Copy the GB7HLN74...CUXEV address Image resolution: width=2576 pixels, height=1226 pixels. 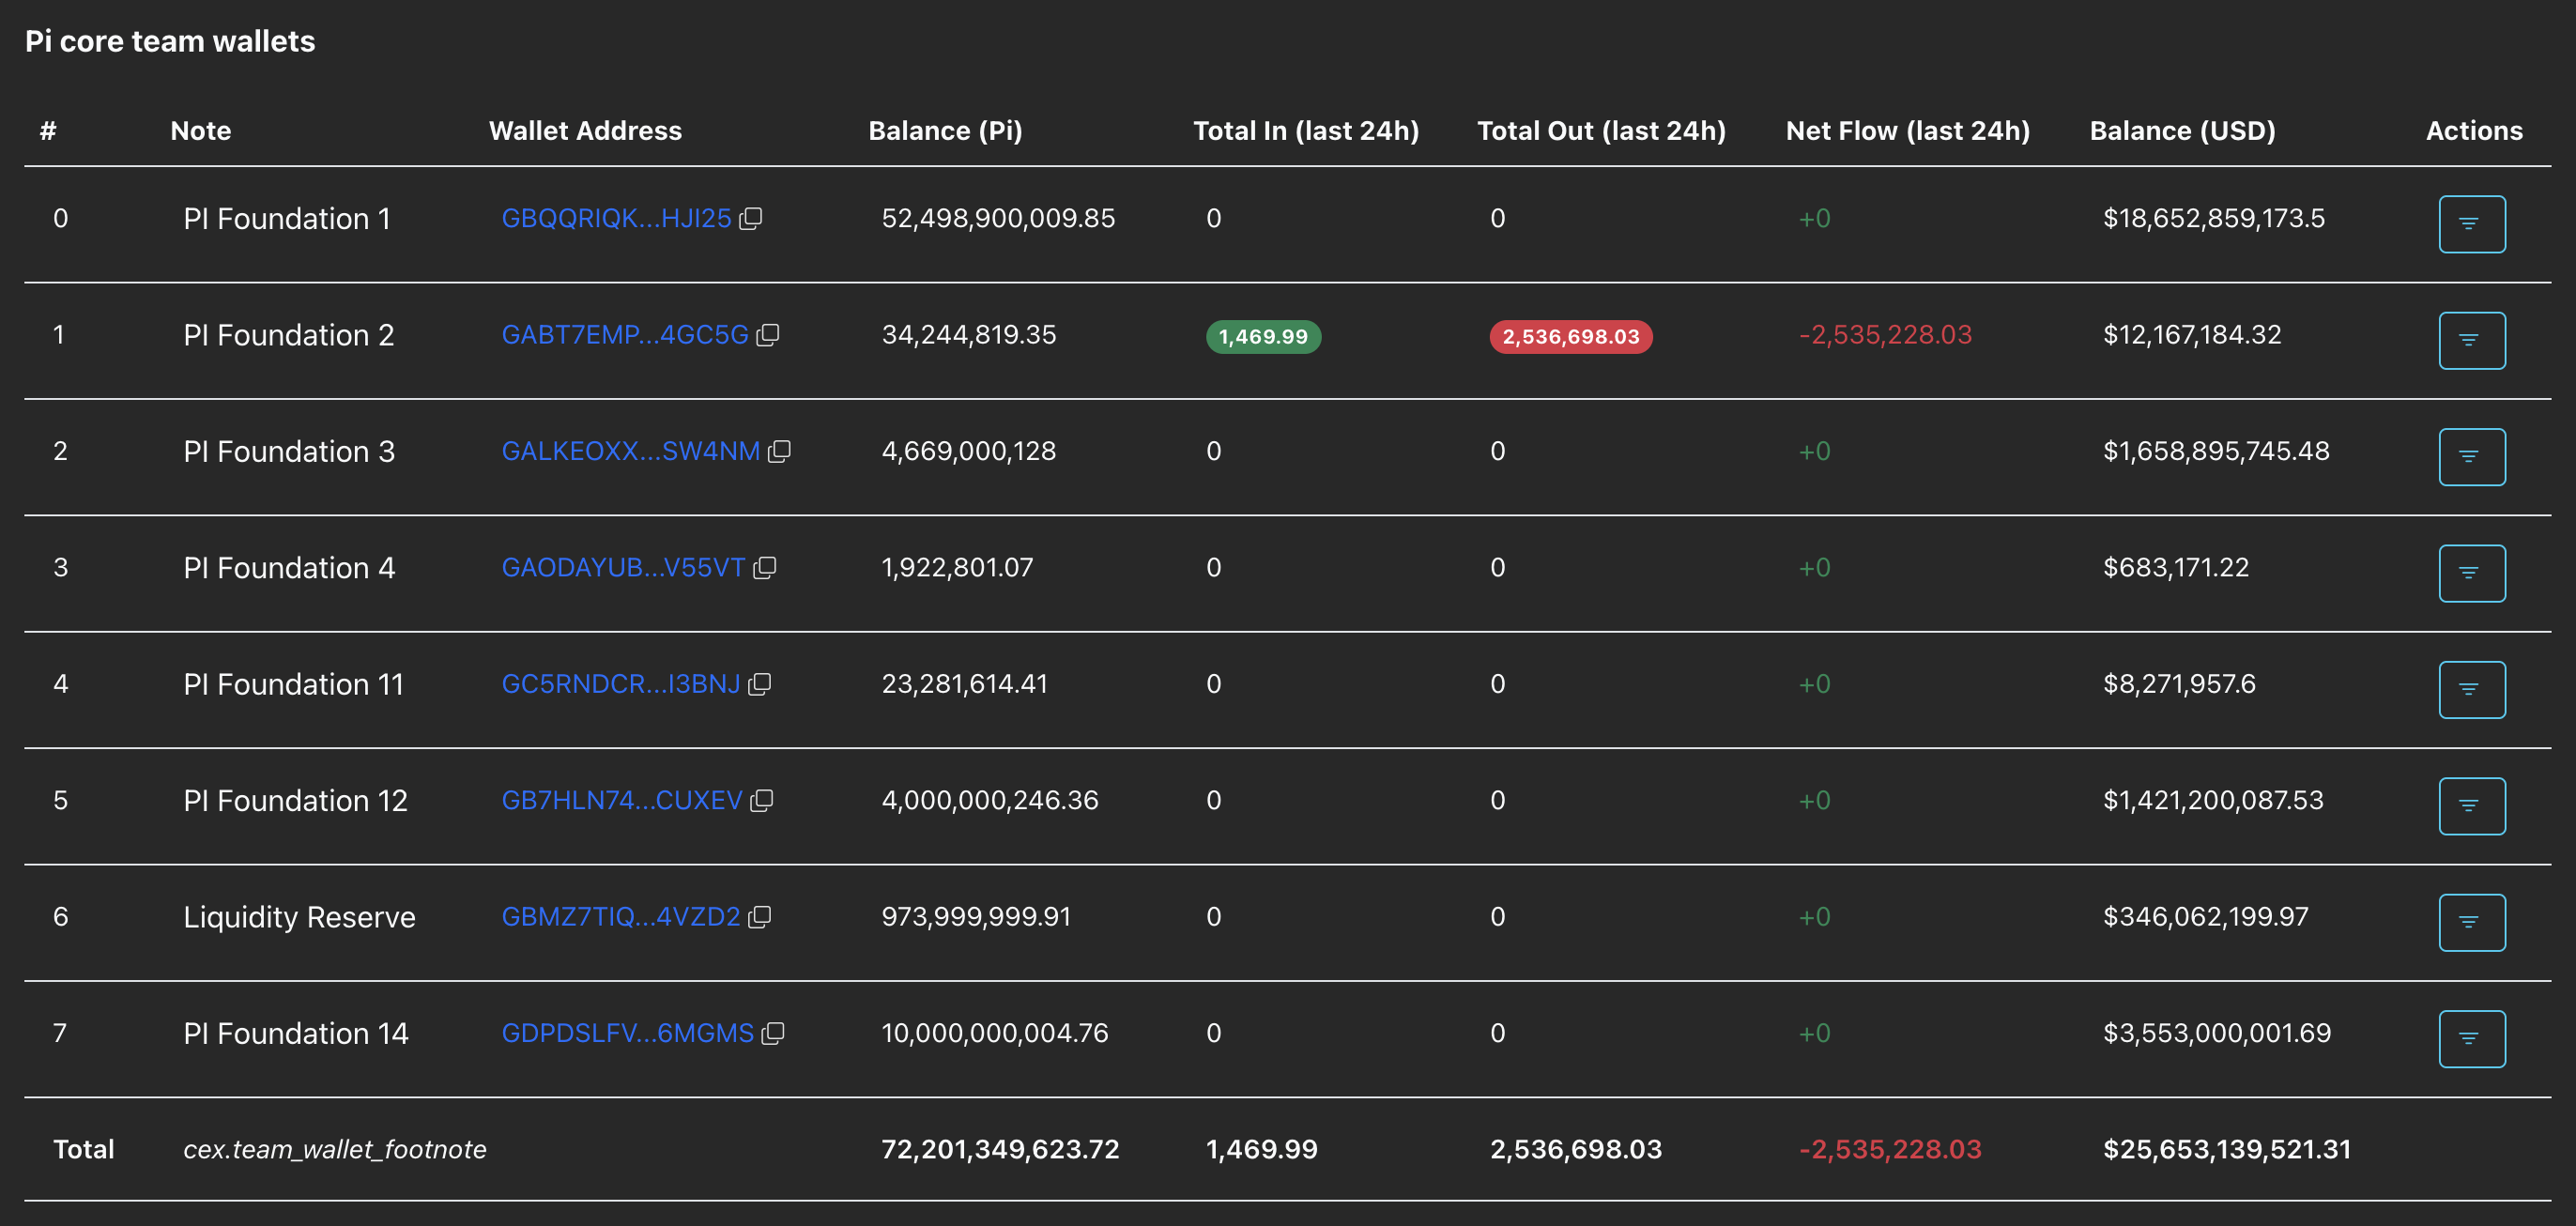pyautogui.click(x=761, y=801)
